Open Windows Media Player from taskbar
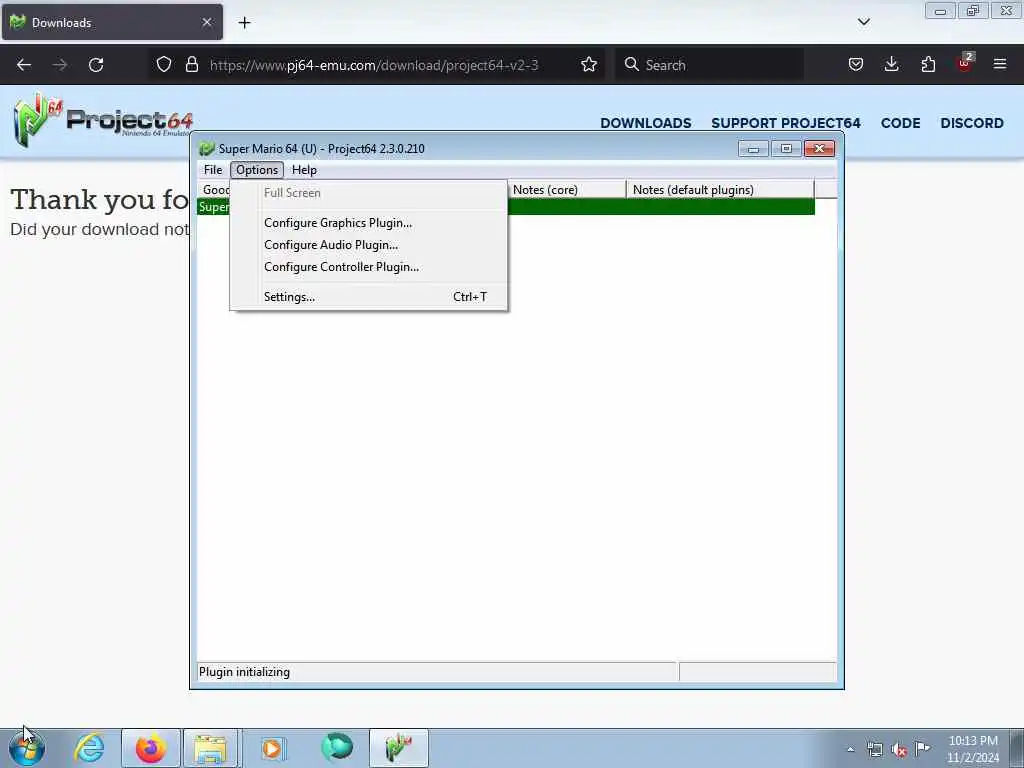The height and width of the screenshot is (768, 1024). pos(273,748)
